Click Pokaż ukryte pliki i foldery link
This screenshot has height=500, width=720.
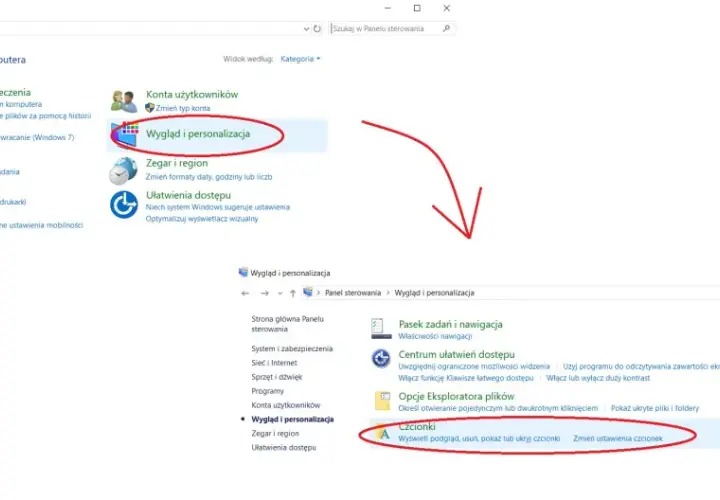(655, 408)
